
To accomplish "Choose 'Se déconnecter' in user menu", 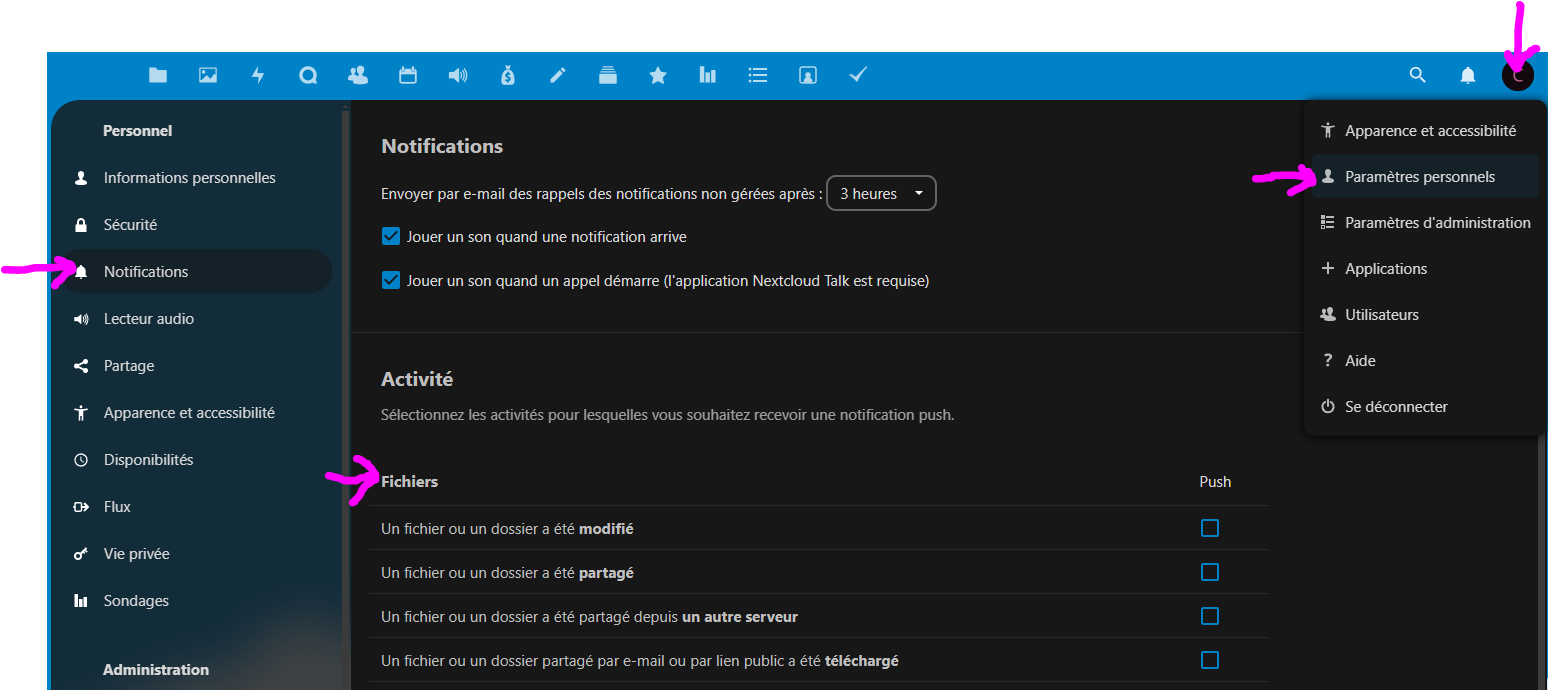I will point(1396,407).
